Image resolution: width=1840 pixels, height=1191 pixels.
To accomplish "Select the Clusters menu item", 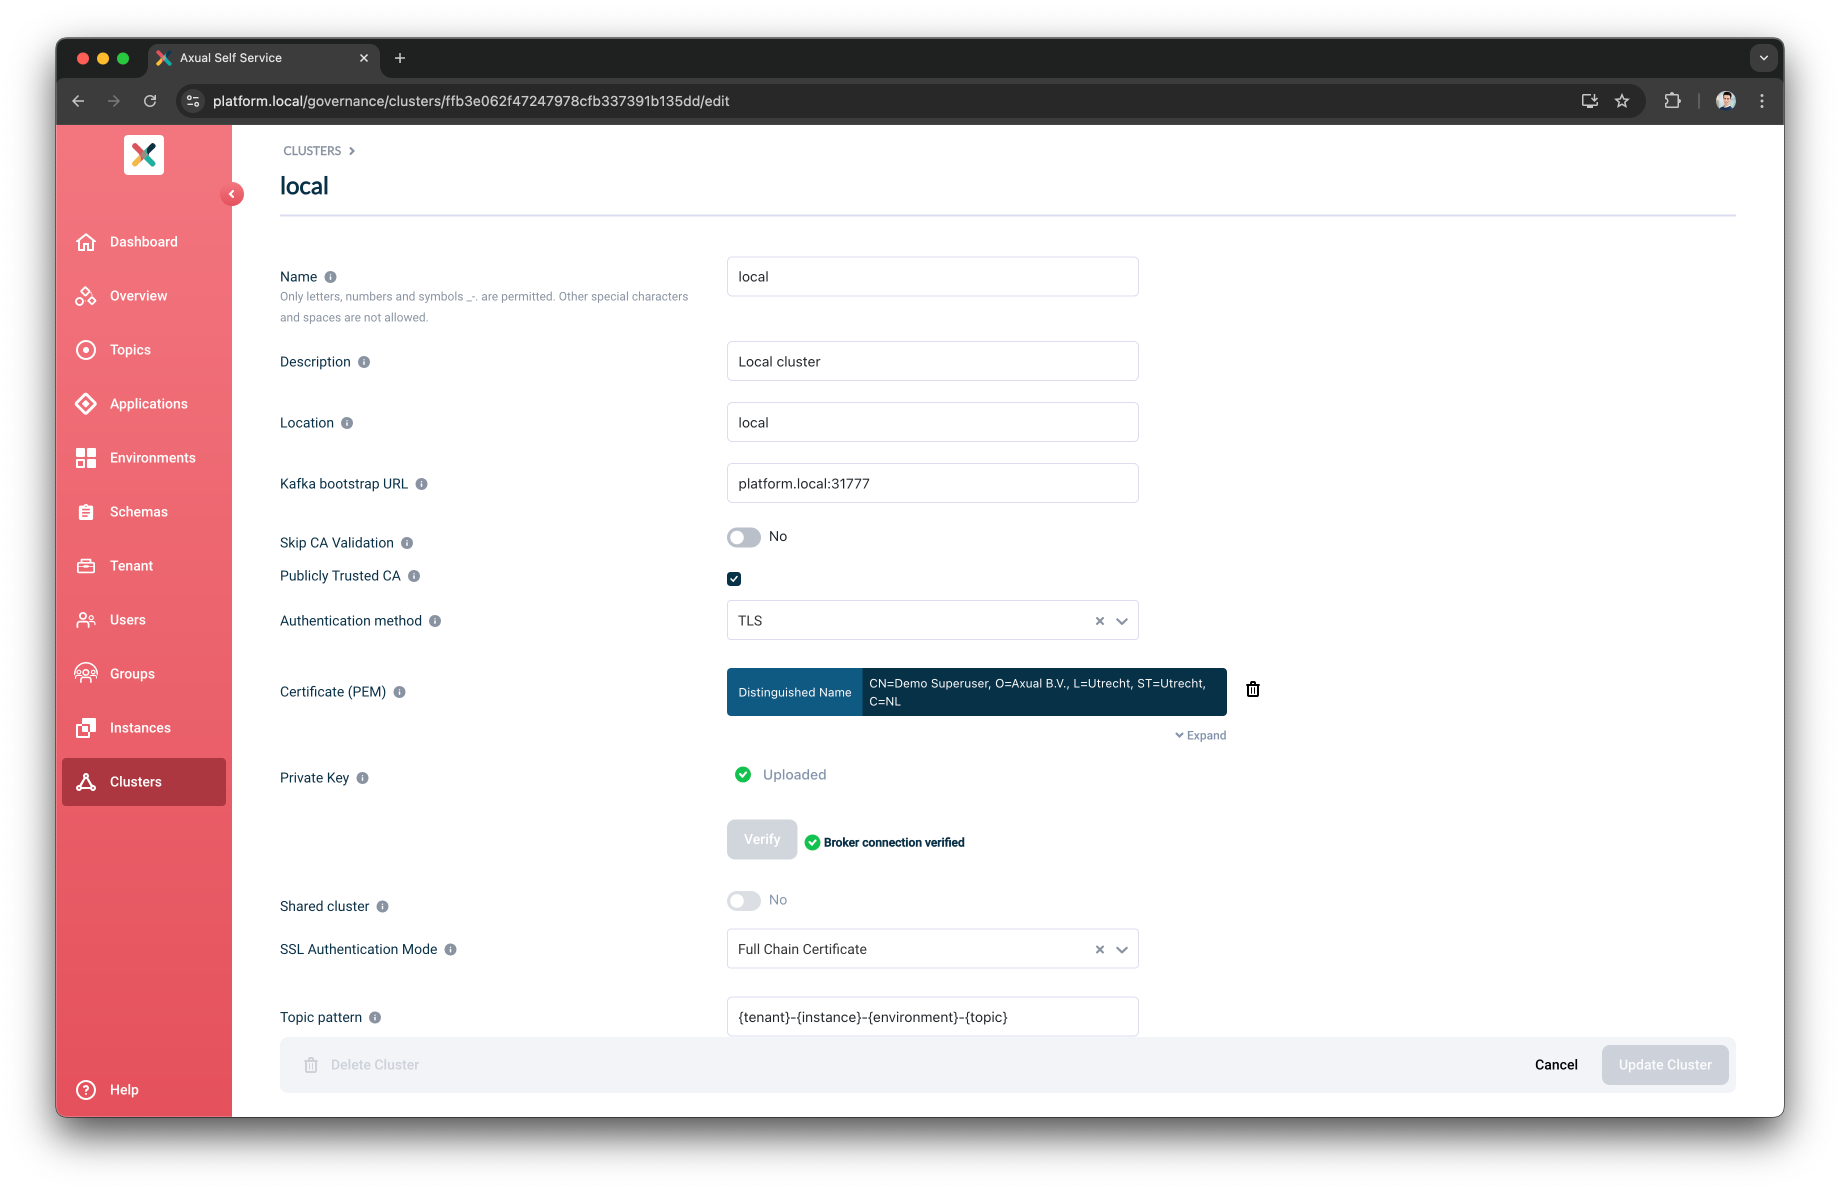I will (x=144, y=782).
